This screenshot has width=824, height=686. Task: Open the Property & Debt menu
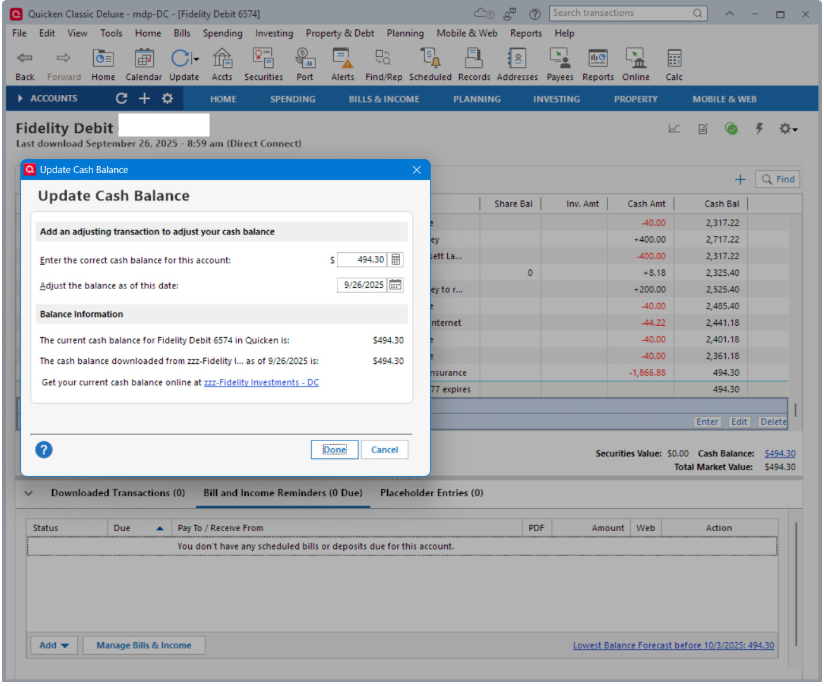click(340, 33)
